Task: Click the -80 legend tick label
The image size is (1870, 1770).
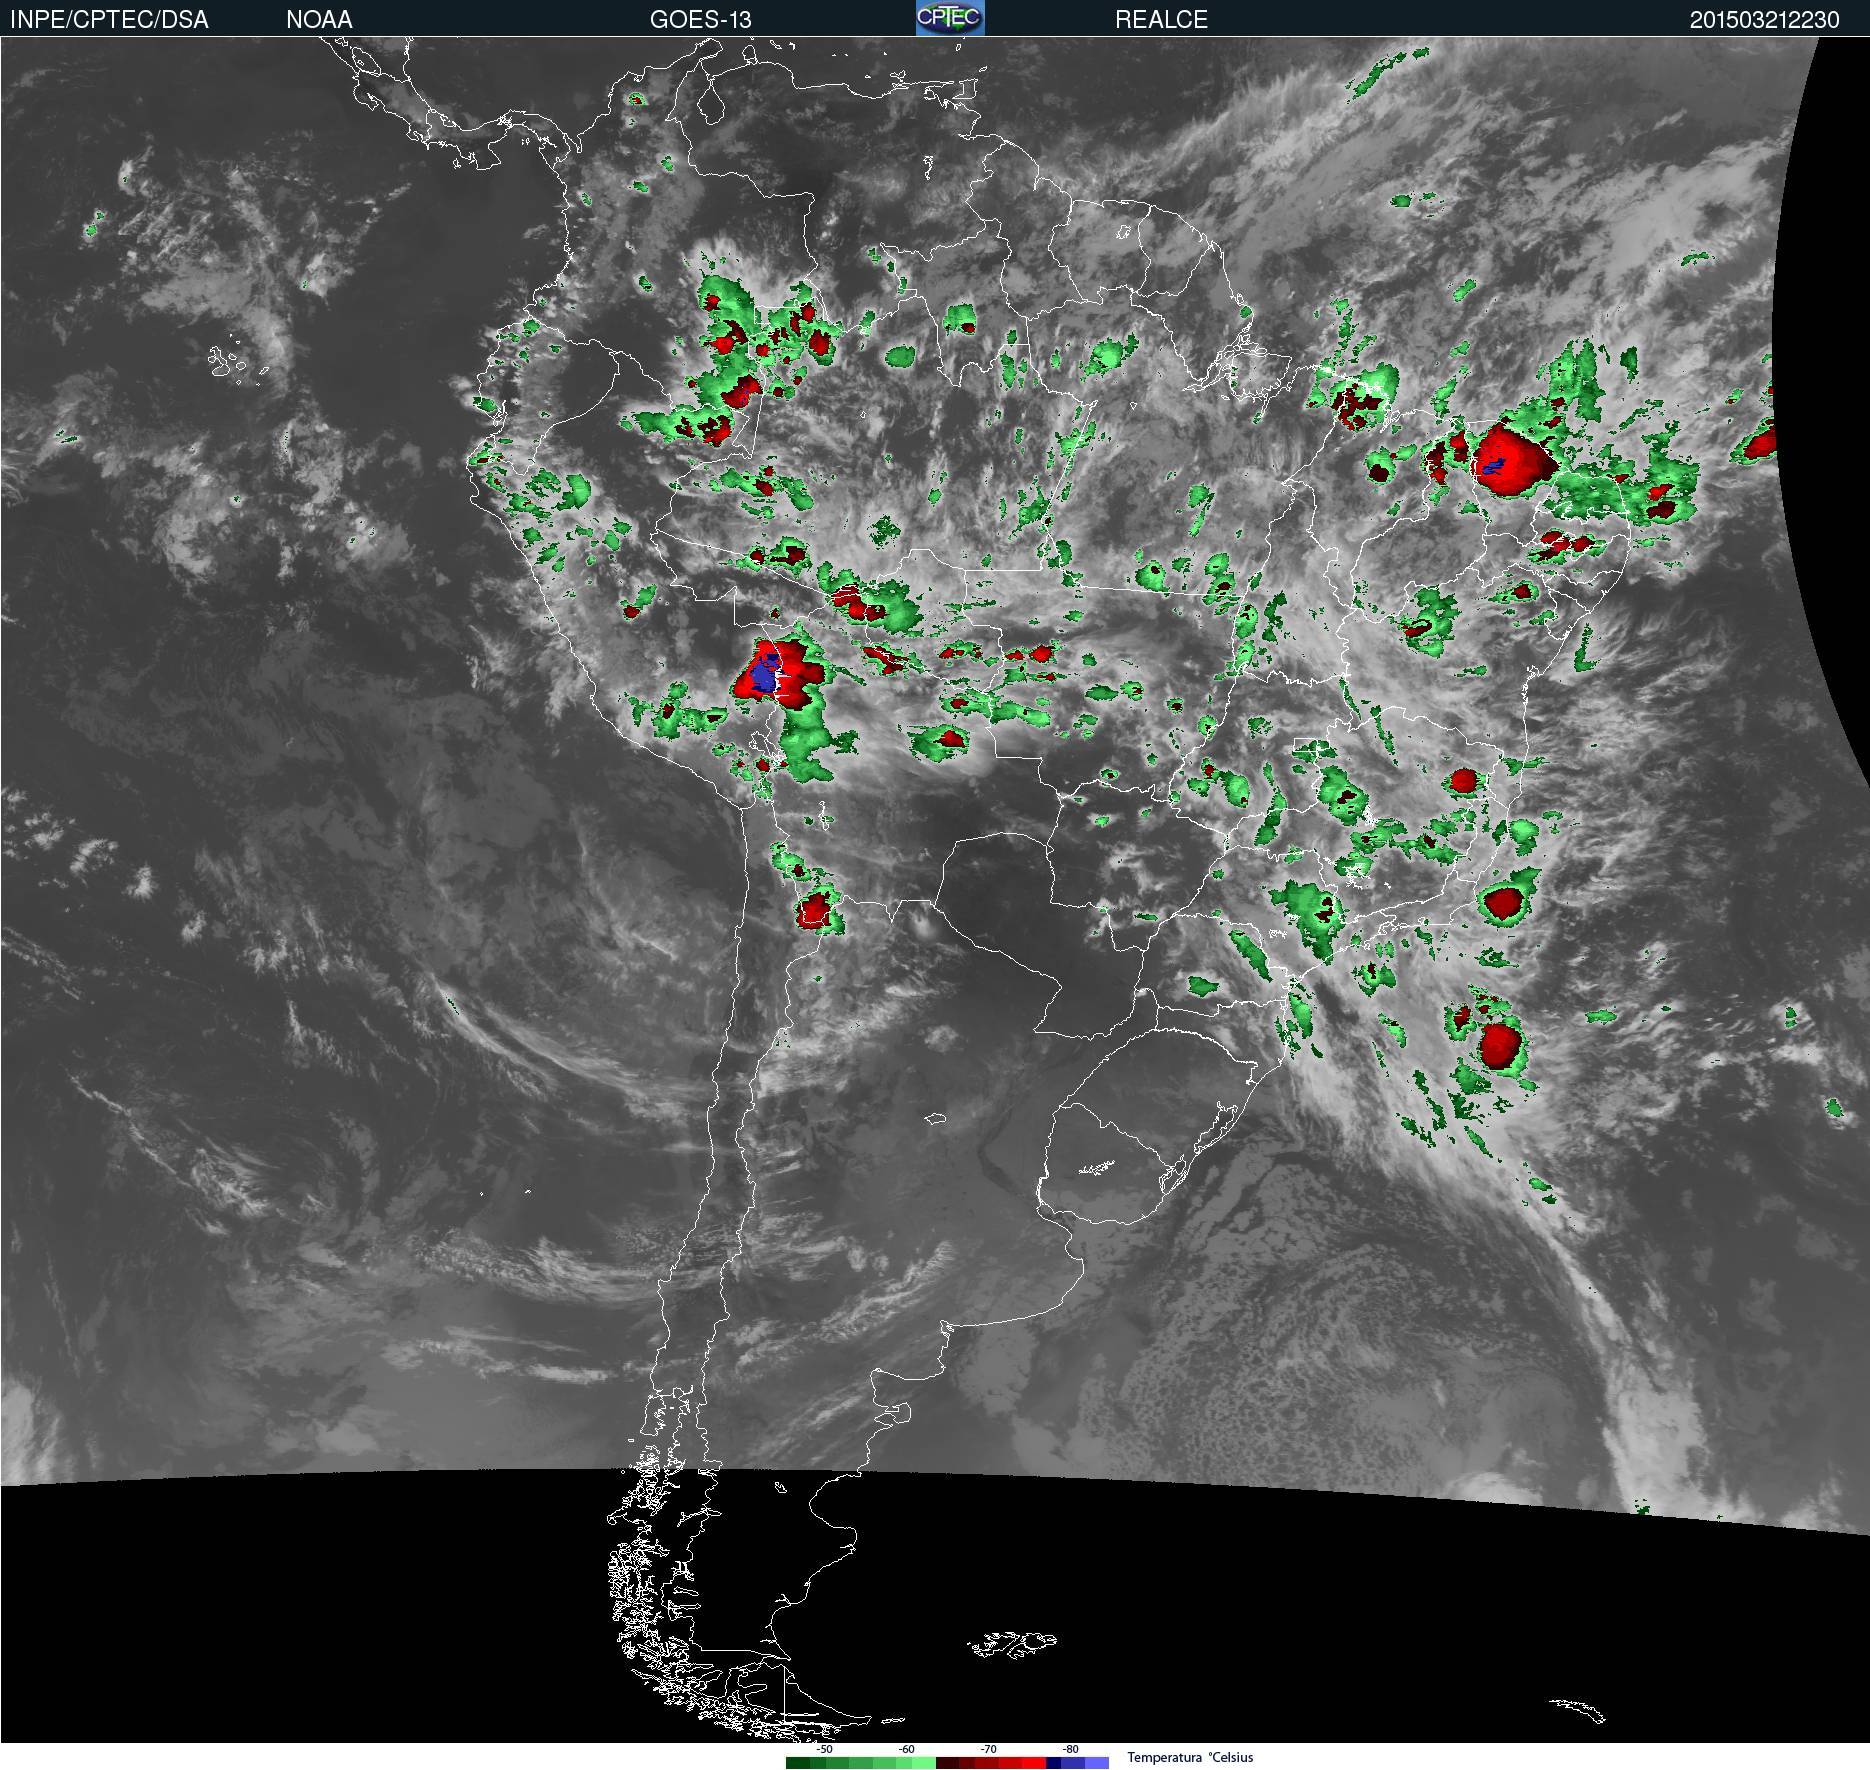Action: [1070, 1749]
